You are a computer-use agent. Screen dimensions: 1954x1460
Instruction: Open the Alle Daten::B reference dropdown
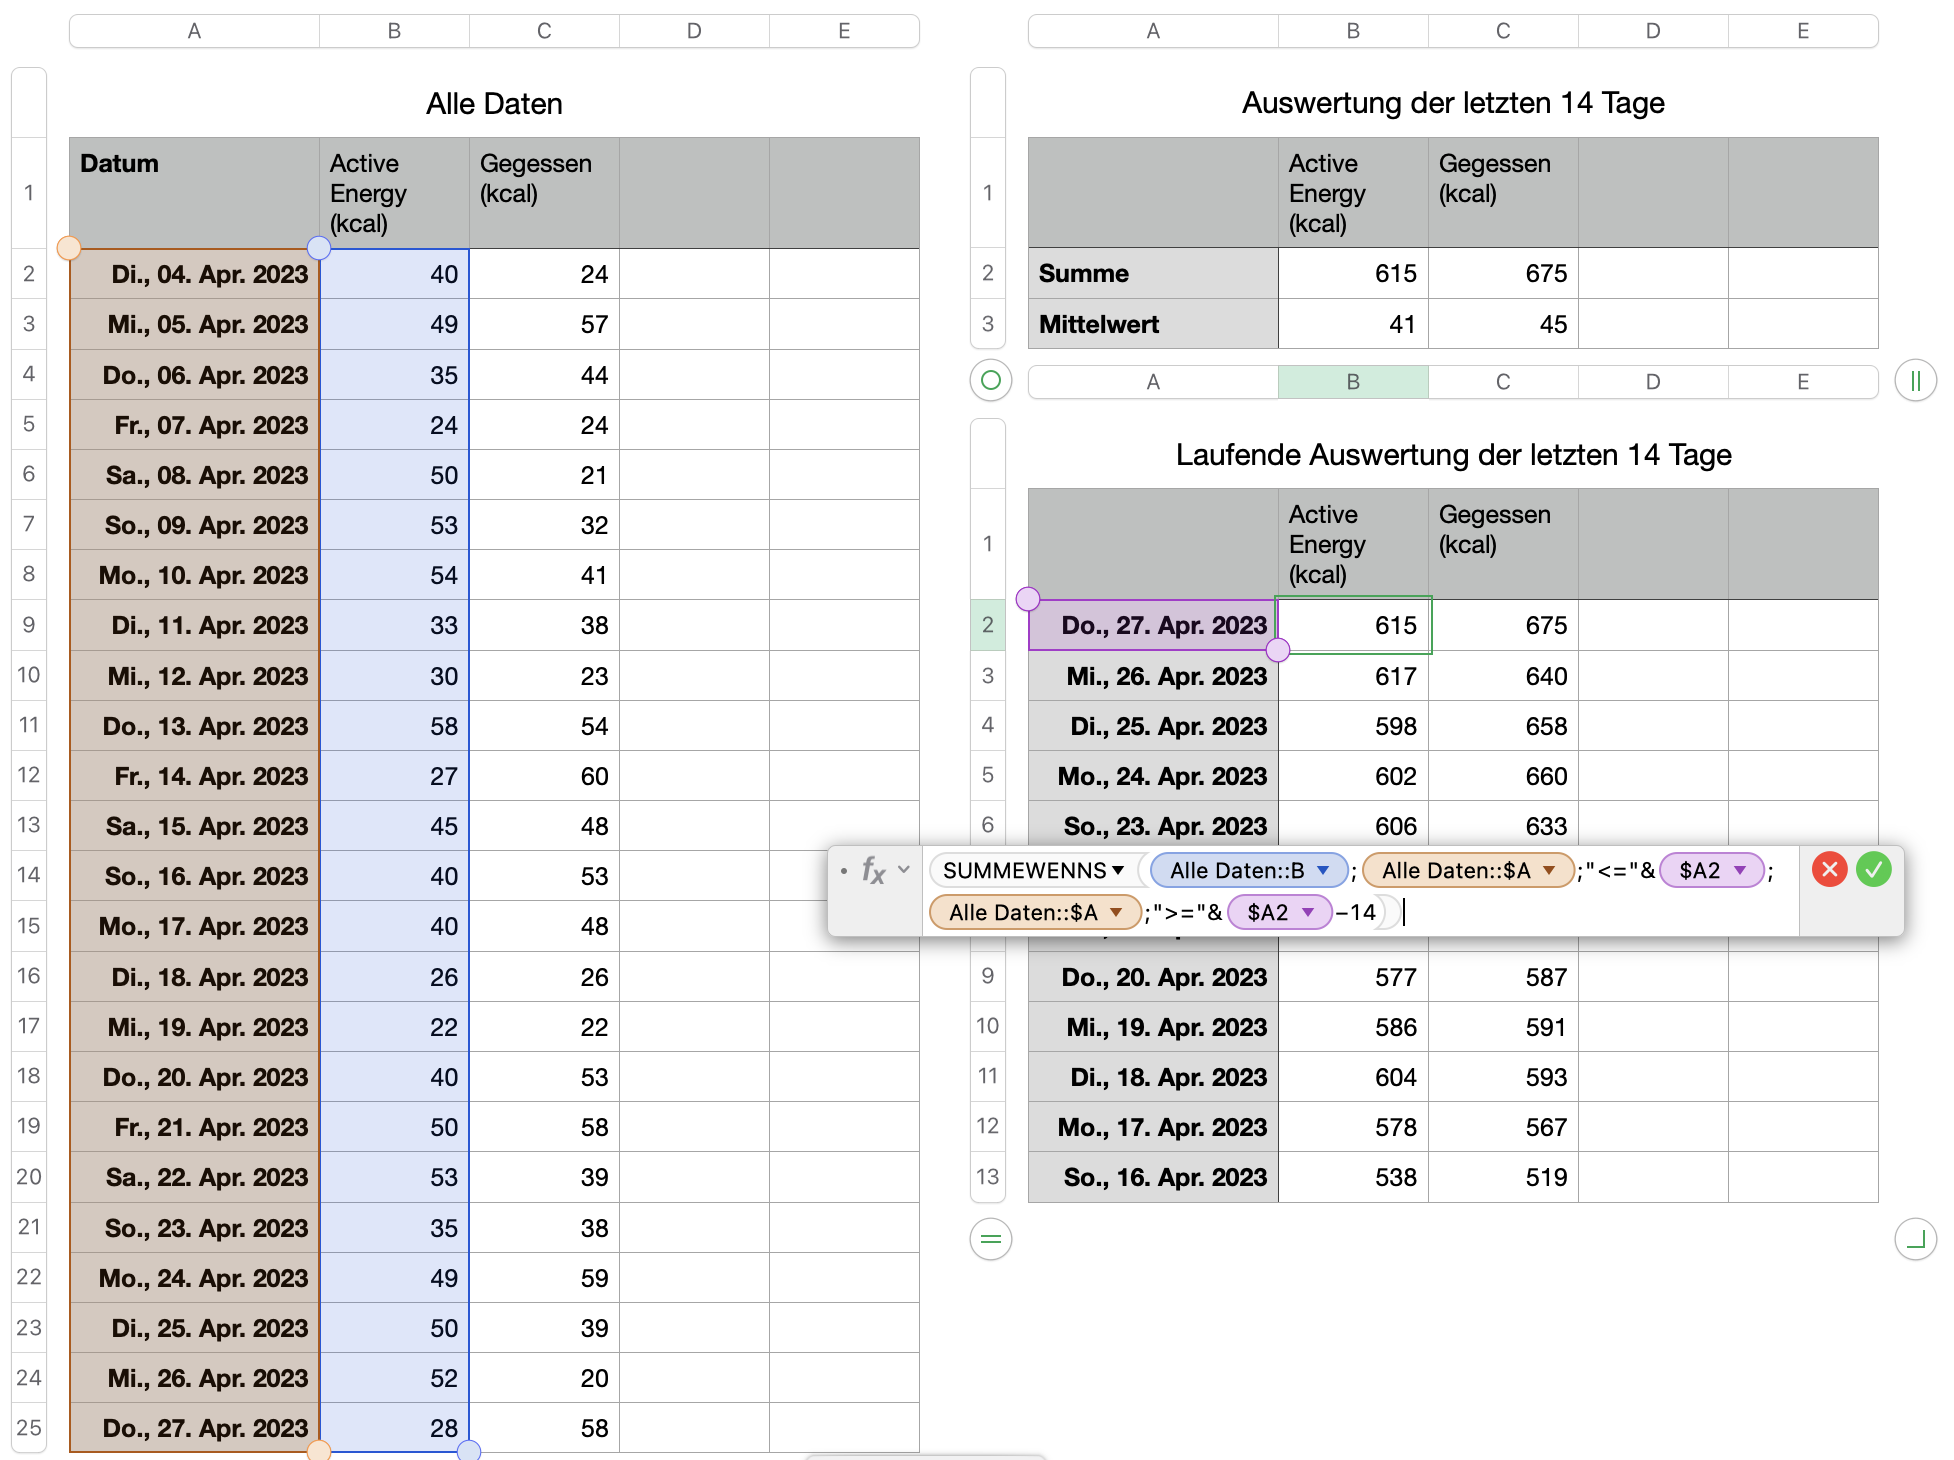1323,870
